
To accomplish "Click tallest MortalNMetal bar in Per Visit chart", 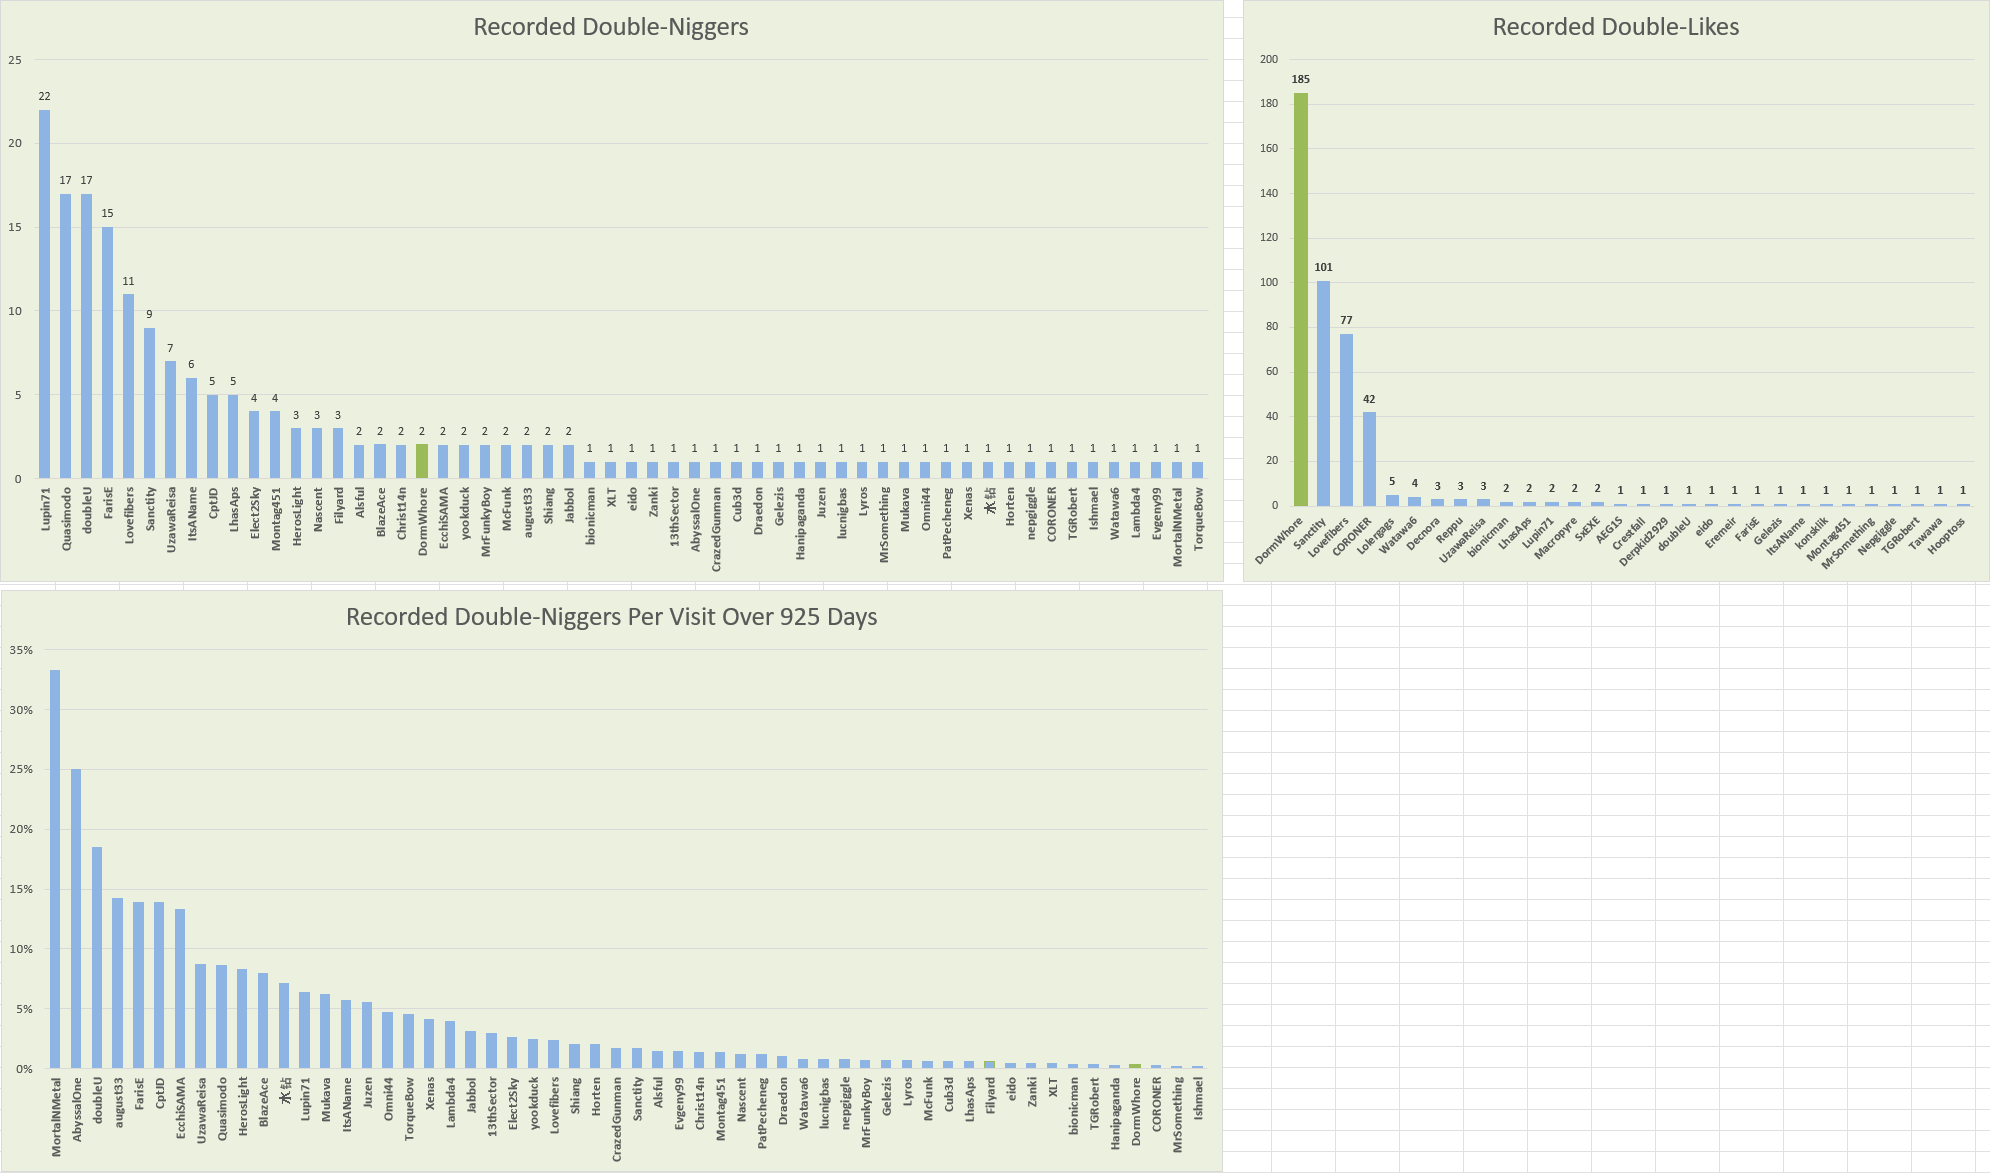I will pyautogui.click(x=55, y=868).
